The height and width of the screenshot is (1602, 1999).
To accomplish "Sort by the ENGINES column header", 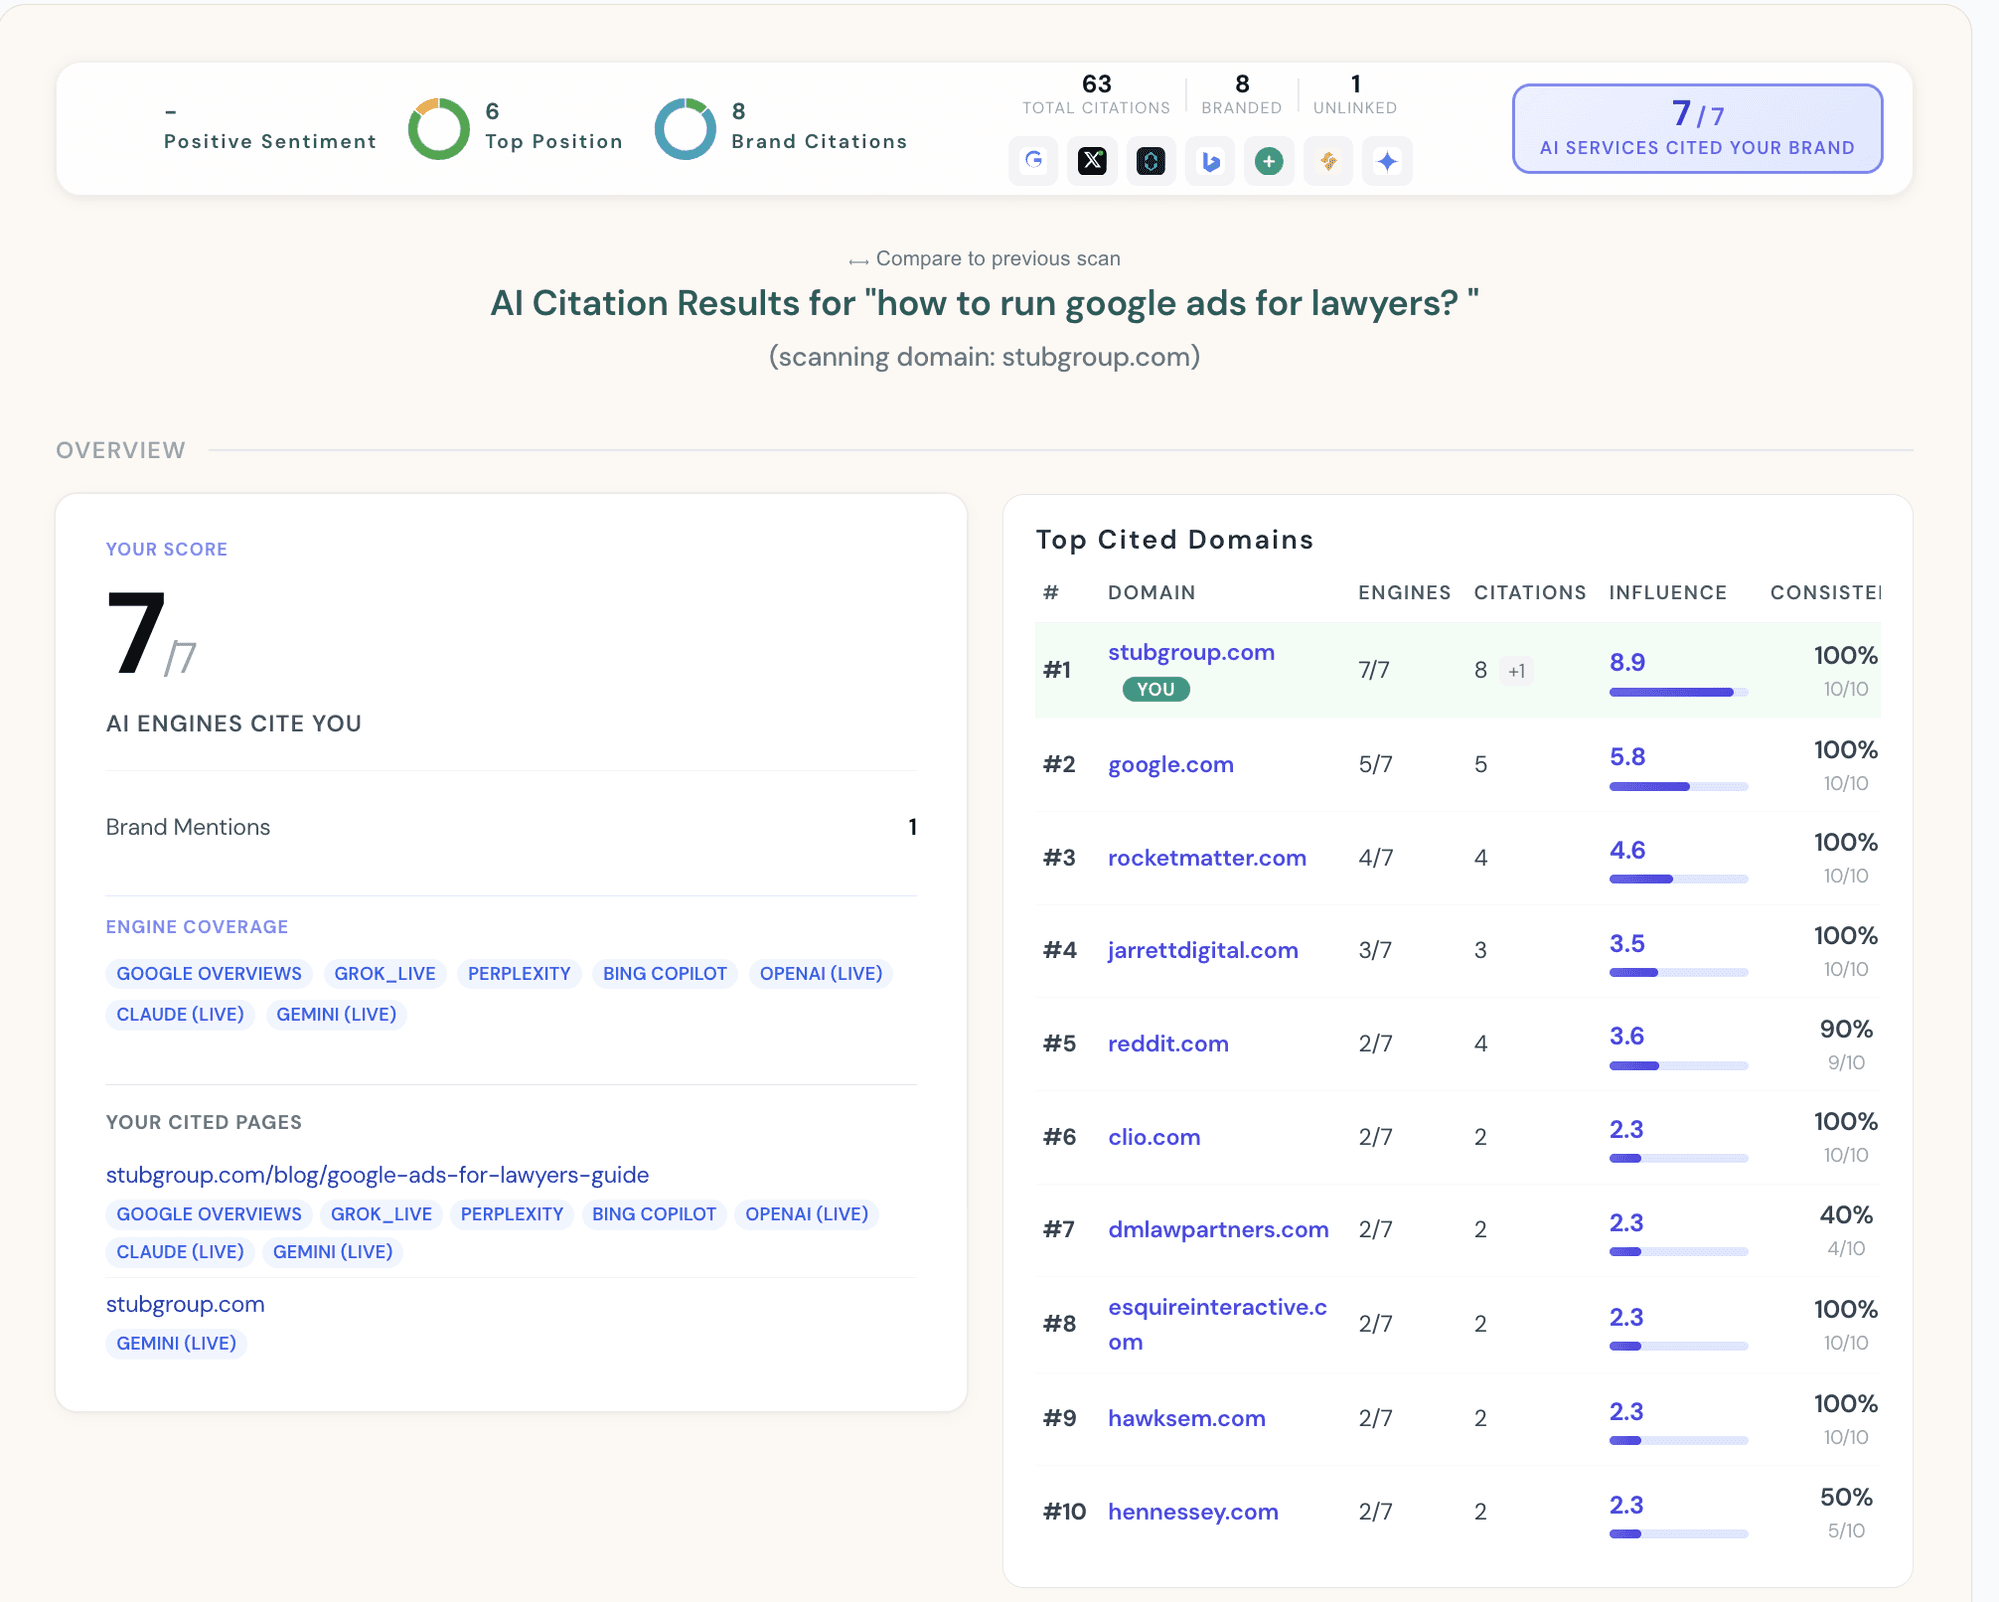I will tap(1404, 592).
